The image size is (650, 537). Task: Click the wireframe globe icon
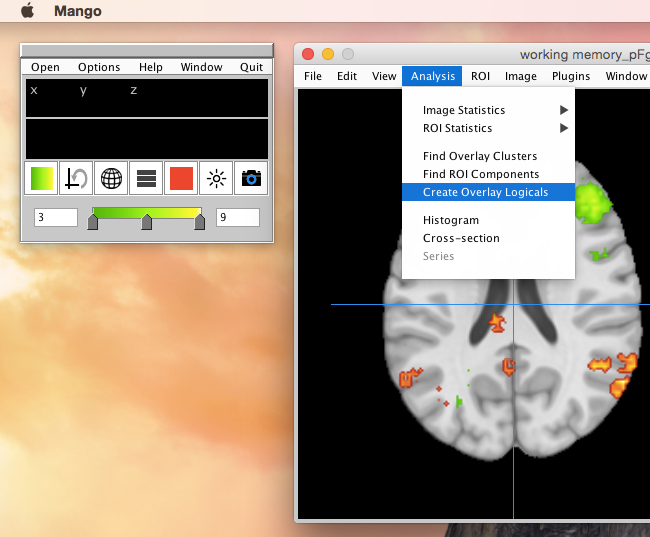[x=112, y=178]
